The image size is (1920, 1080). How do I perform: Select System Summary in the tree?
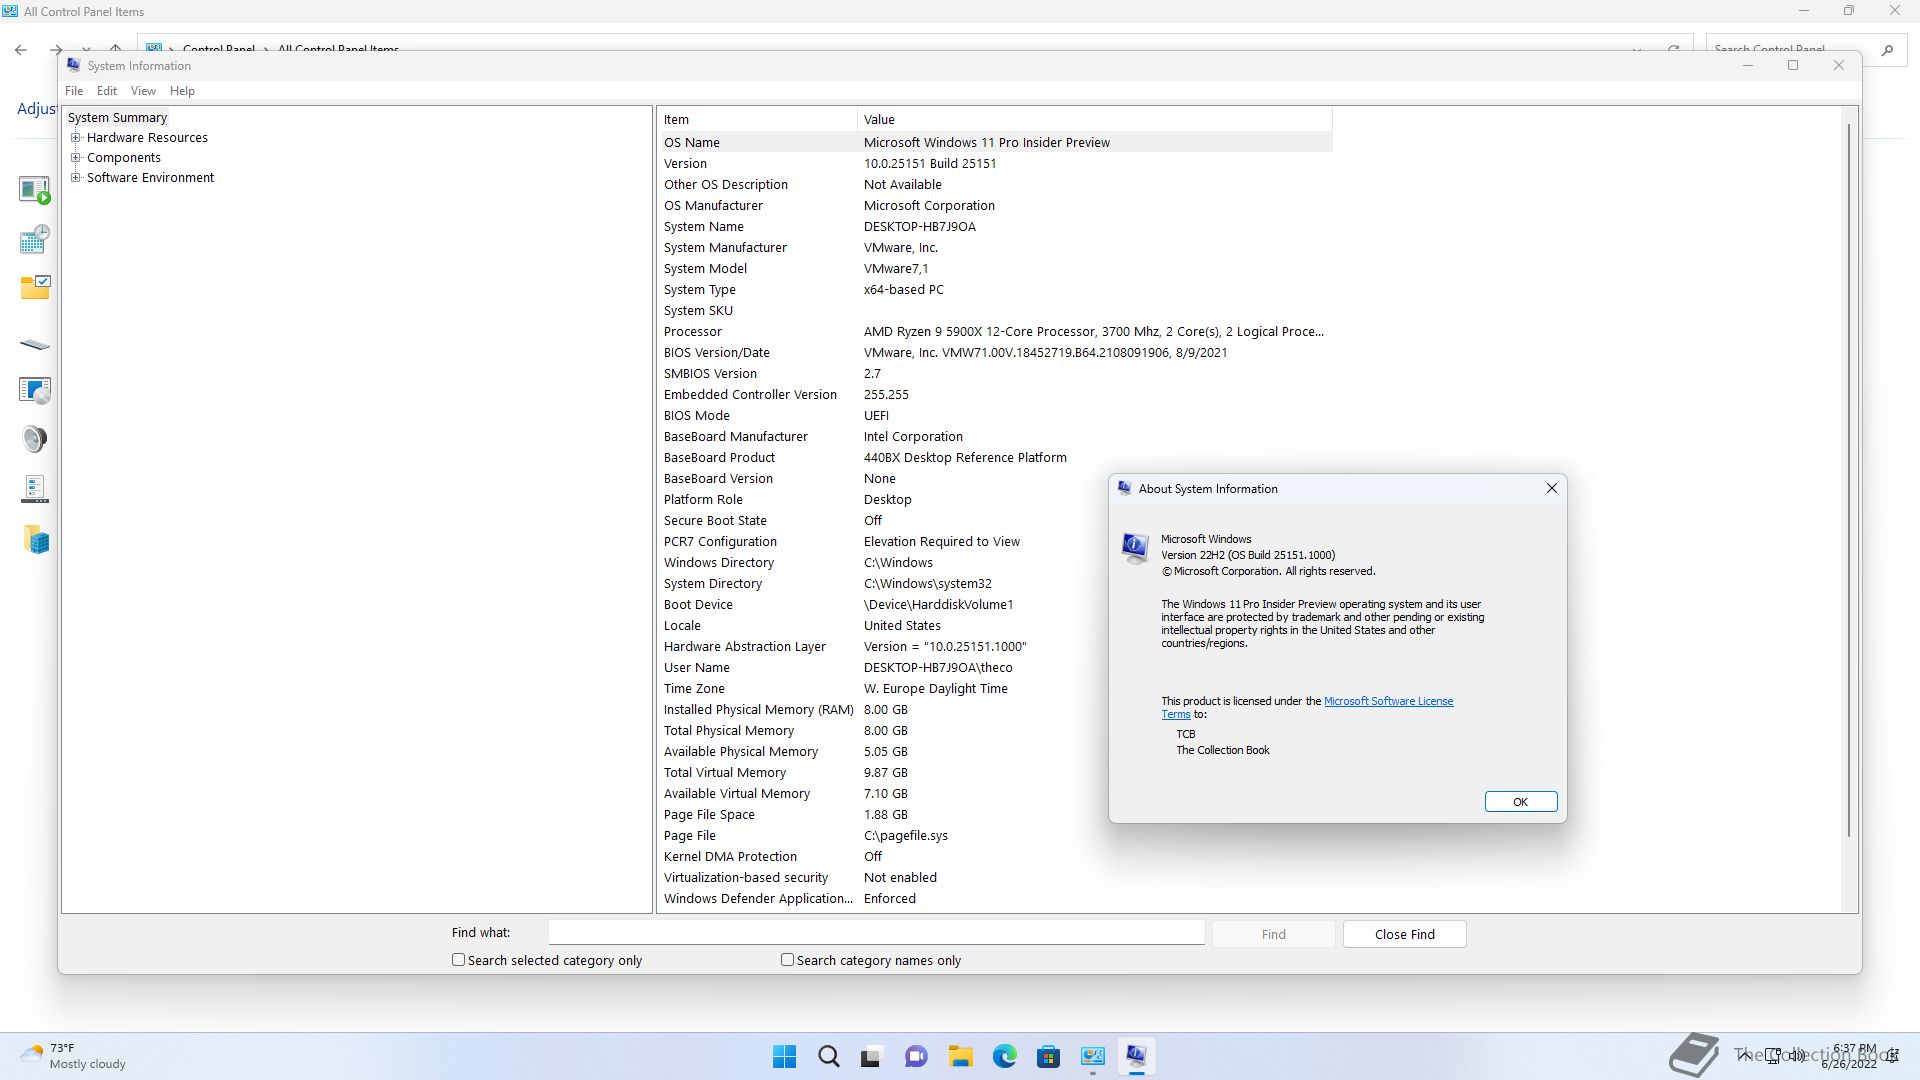pos(117,118)
